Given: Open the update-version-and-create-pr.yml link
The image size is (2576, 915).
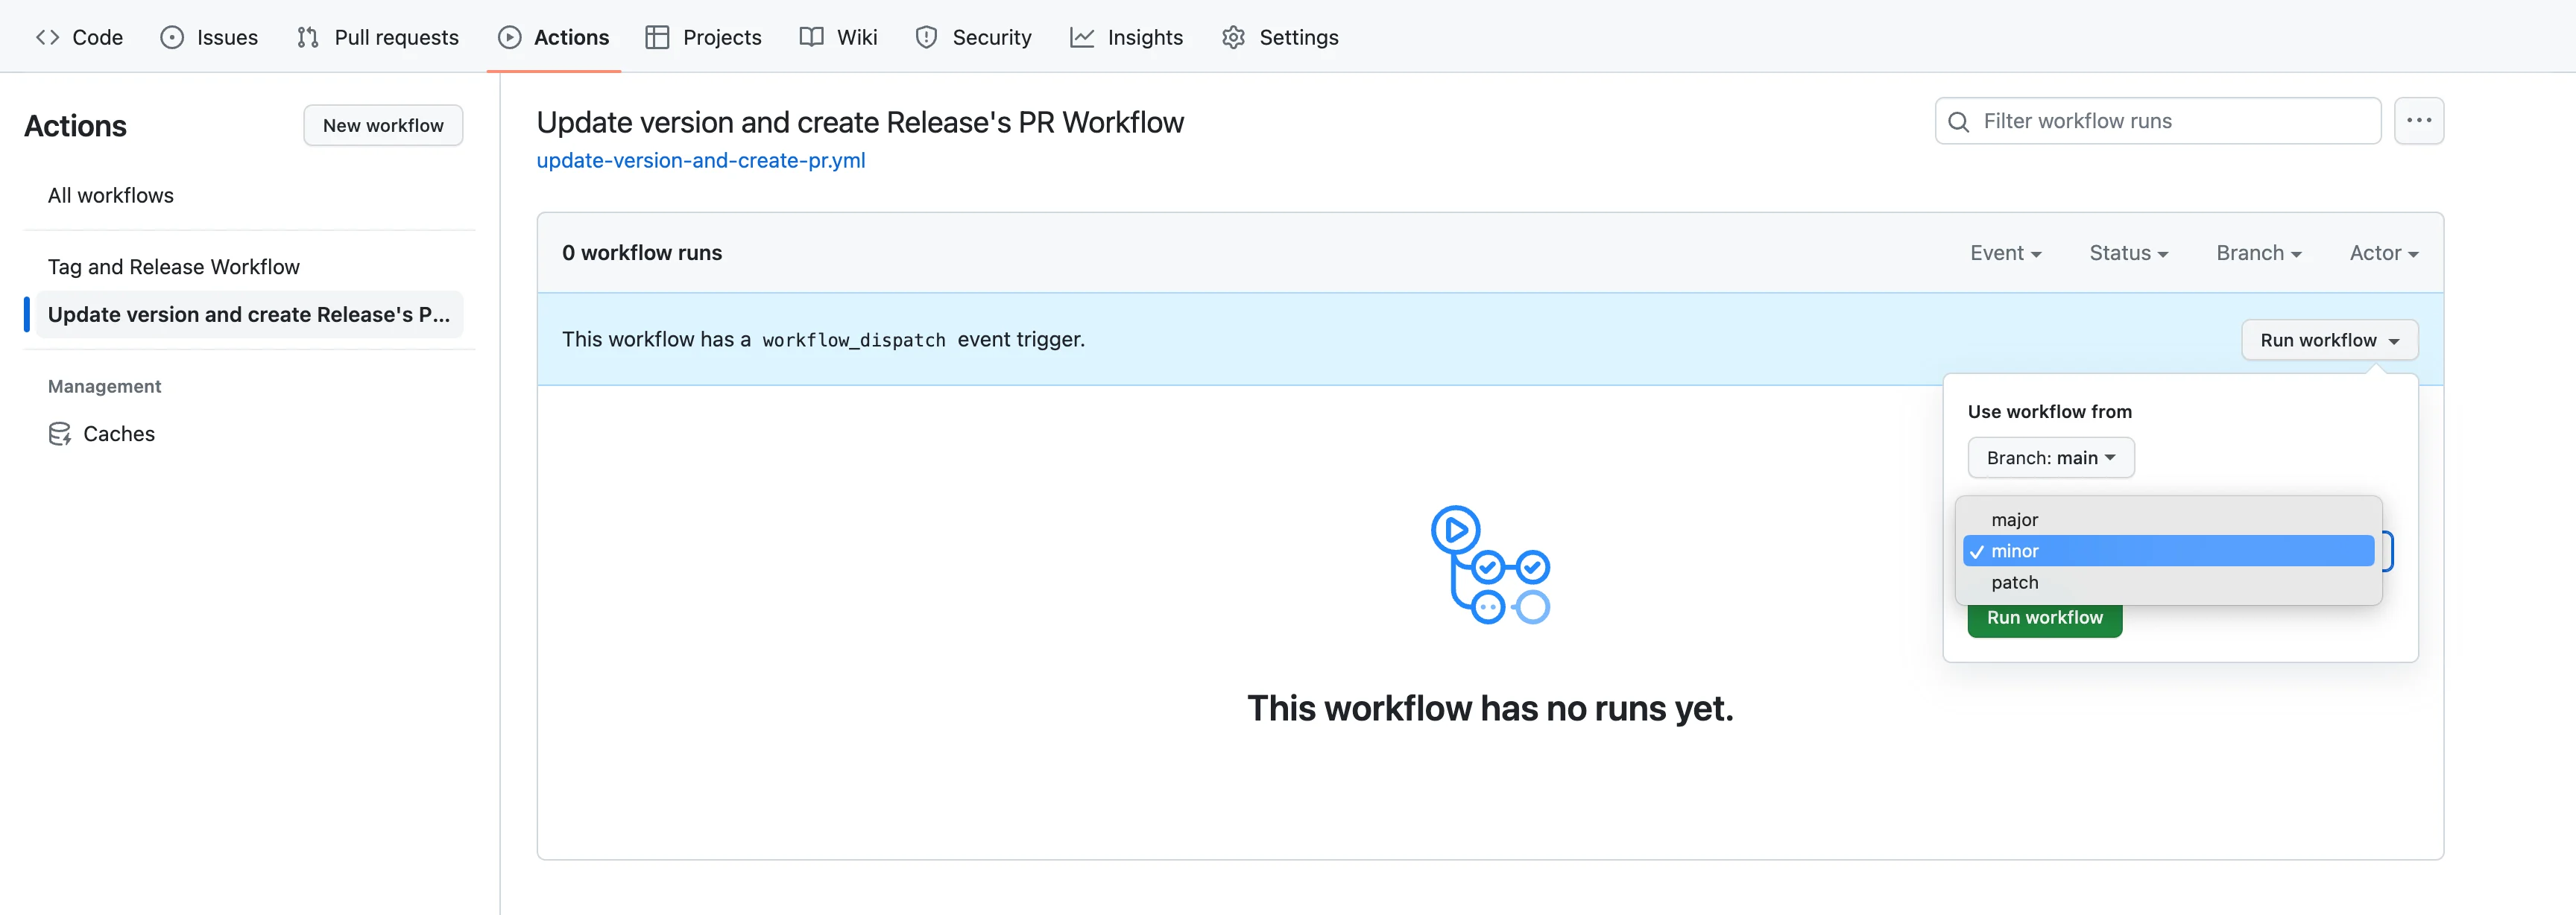Looking at the screenshot, I should click(700, 160).
